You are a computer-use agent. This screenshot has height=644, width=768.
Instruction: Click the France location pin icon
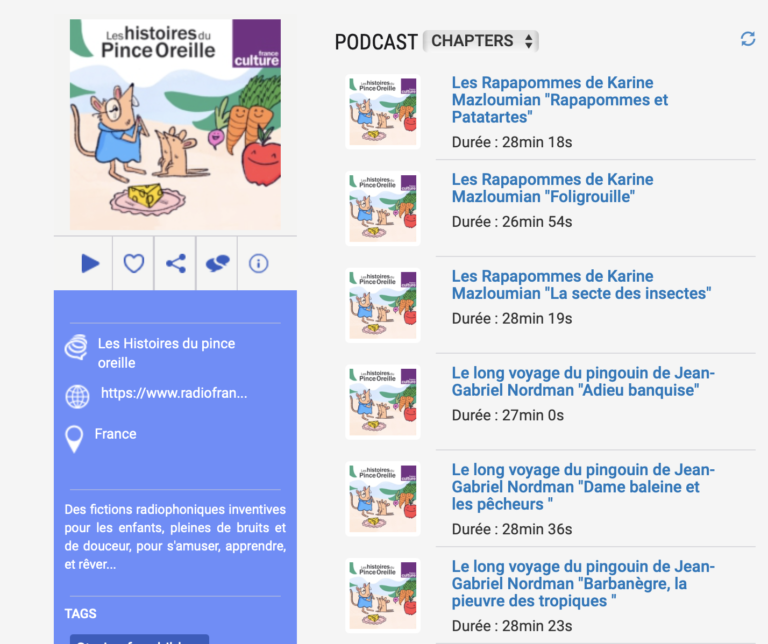click(x=74, y=439)
